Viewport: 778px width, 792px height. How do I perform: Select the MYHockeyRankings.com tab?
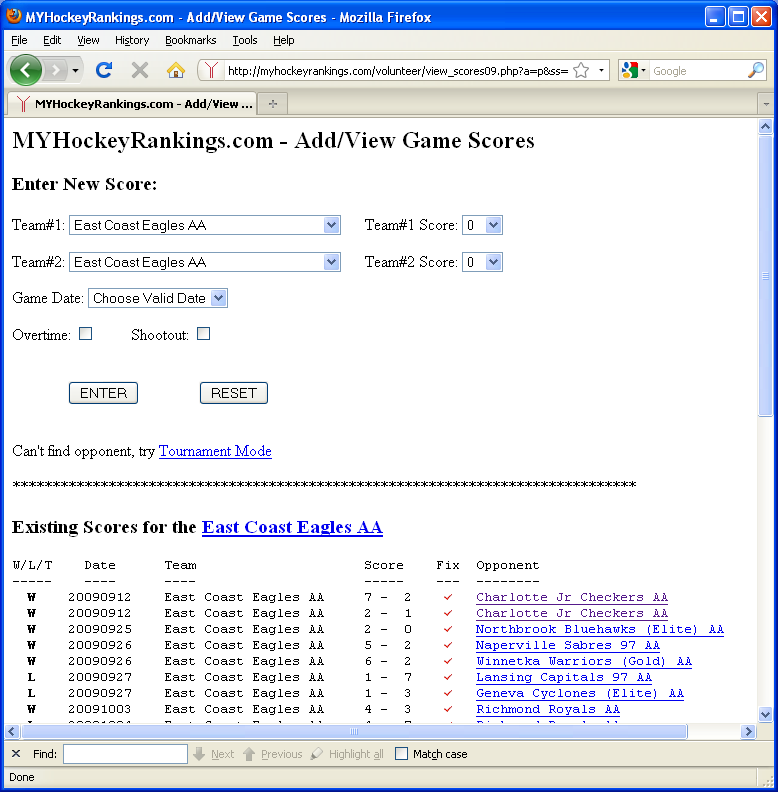click(x=132, y=104)
